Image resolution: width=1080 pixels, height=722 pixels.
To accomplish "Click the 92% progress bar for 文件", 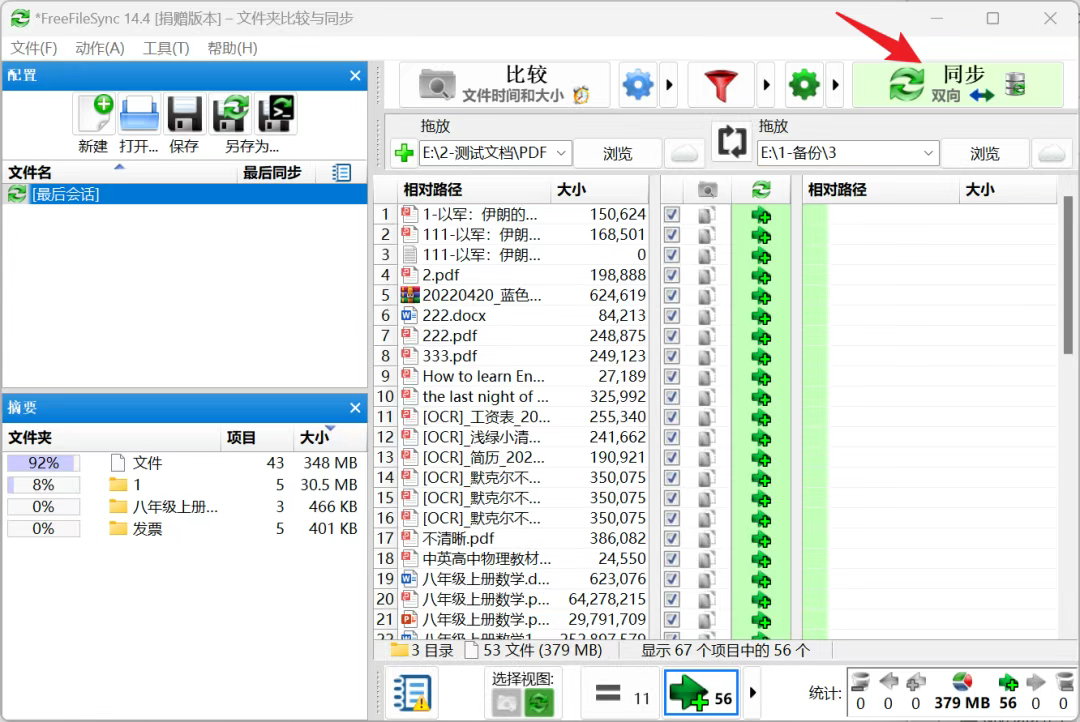I will 43,463.
